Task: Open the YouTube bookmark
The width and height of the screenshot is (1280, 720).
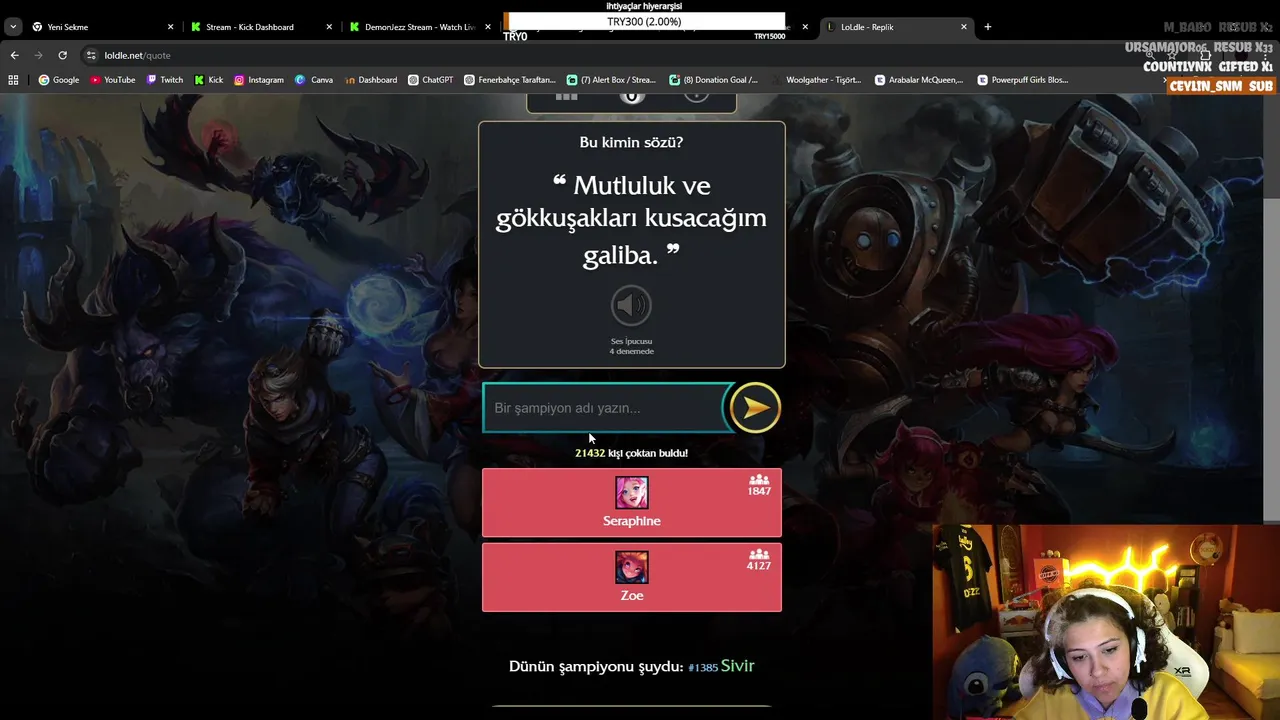Action: pyautogui.click(x=112, y=80)
